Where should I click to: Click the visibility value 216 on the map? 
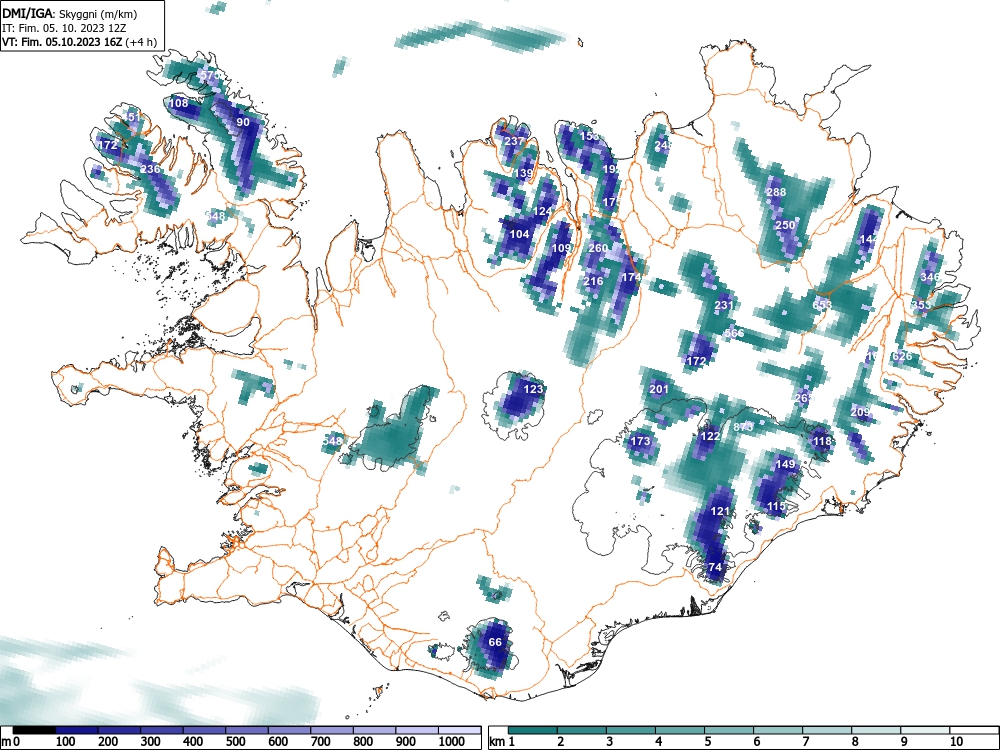pyautogui.click(x=593, y=281)
